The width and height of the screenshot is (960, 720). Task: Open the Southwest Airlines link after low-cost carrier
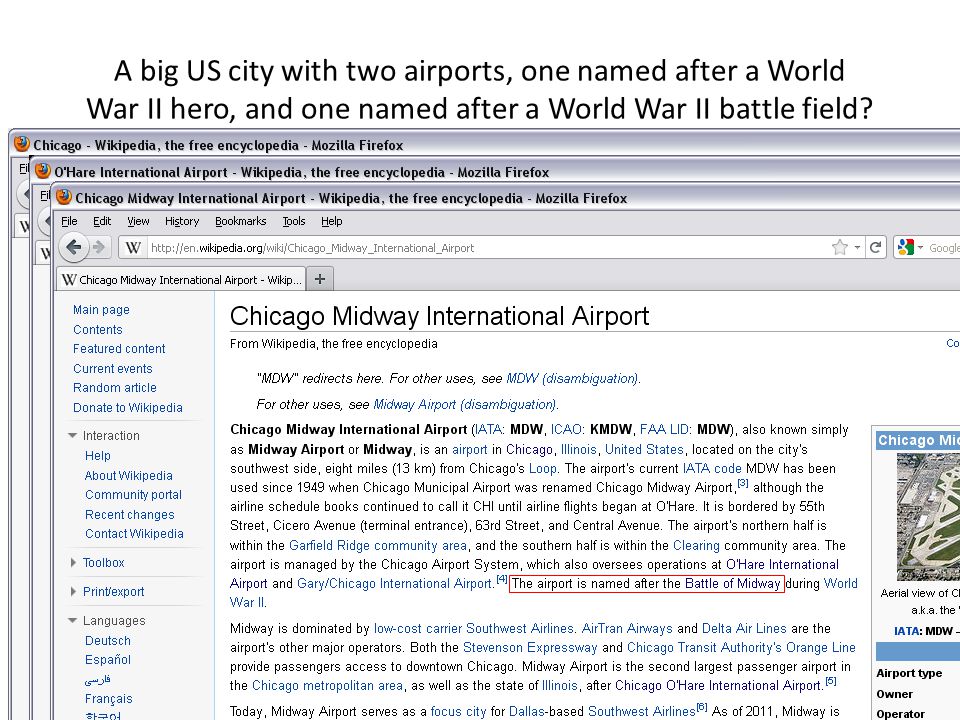519,628
